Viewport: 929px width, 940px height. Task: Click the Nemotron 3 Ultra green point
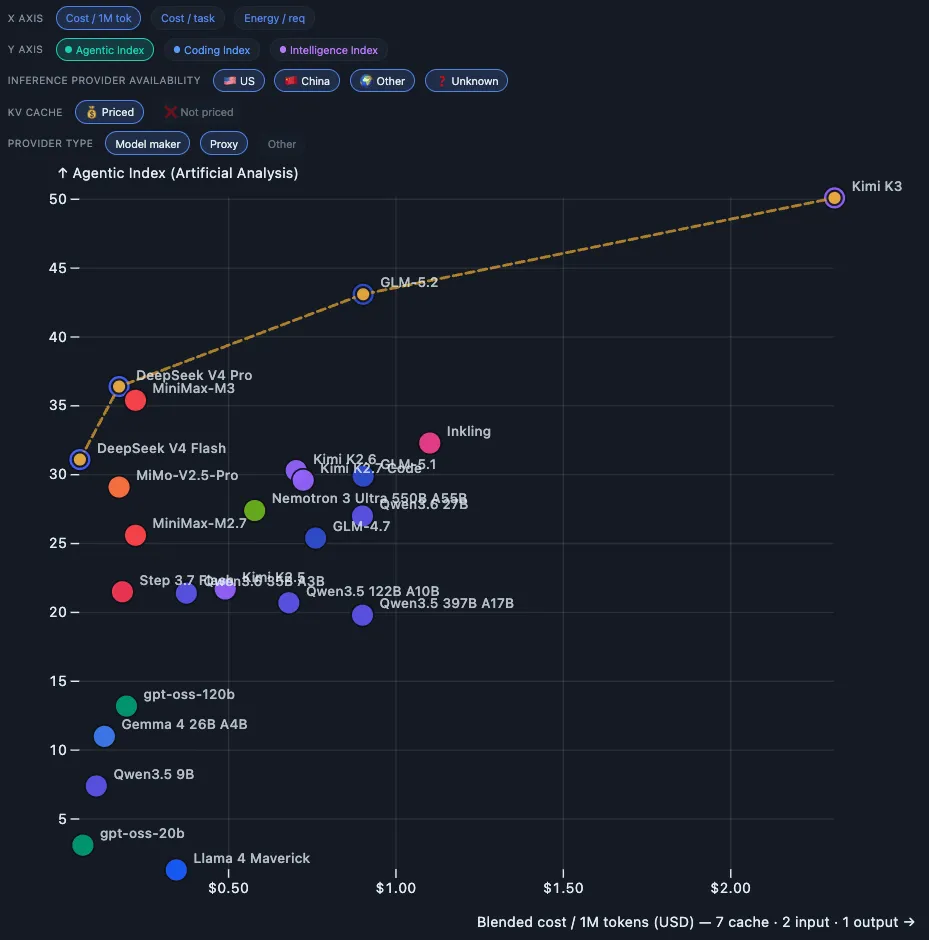(255, 511)
